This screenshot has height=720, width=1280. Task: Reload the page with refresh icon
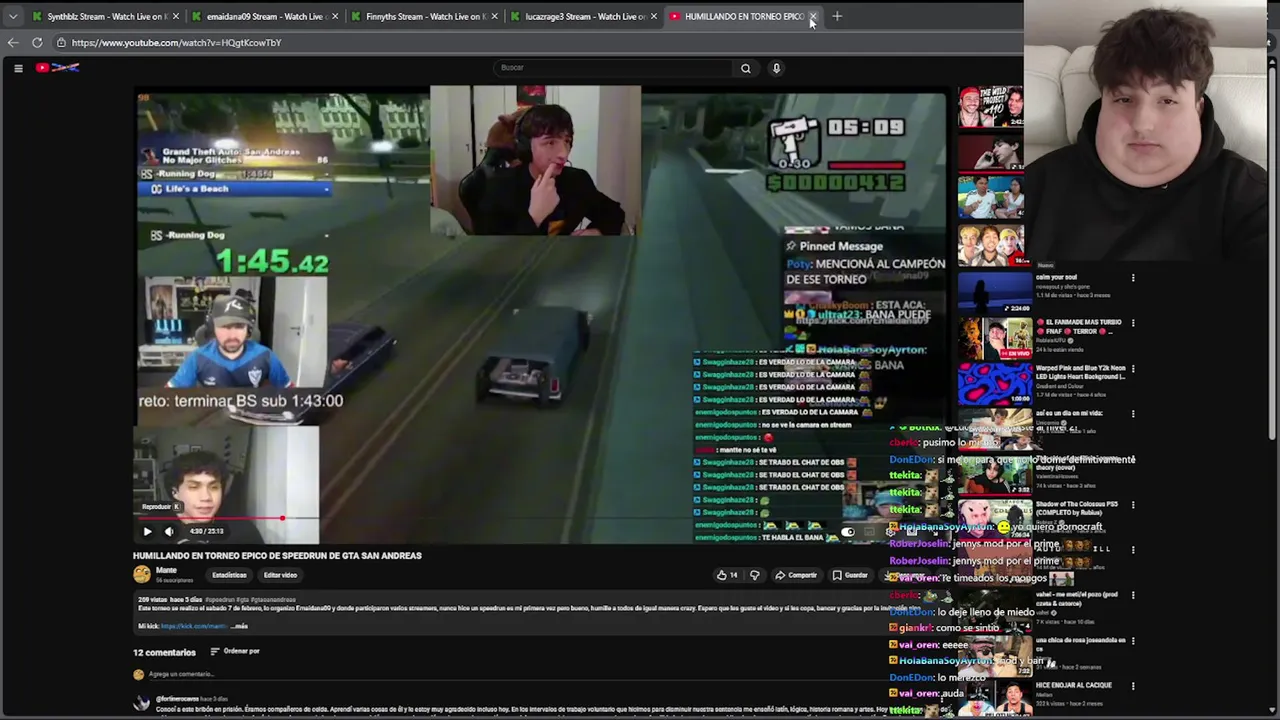tap(37, 42)
